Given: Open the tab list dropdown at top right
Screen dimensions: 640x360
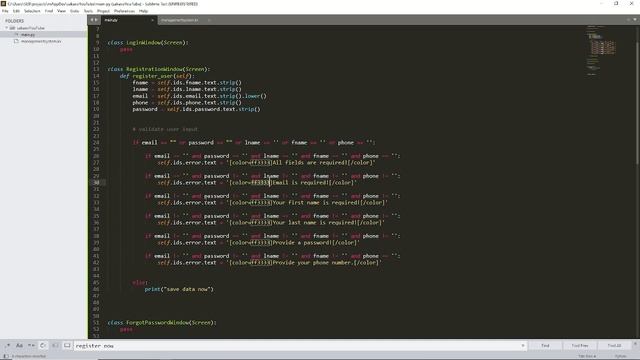Looking at the screenshot, I should pyautogui.click(x=635, y=20).
